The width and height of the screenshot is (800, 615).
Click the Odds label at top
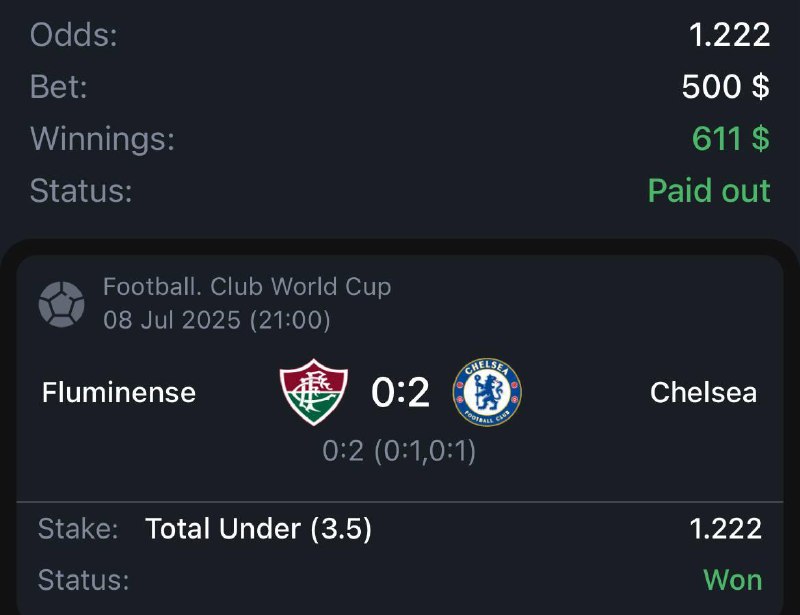point(74,35)
